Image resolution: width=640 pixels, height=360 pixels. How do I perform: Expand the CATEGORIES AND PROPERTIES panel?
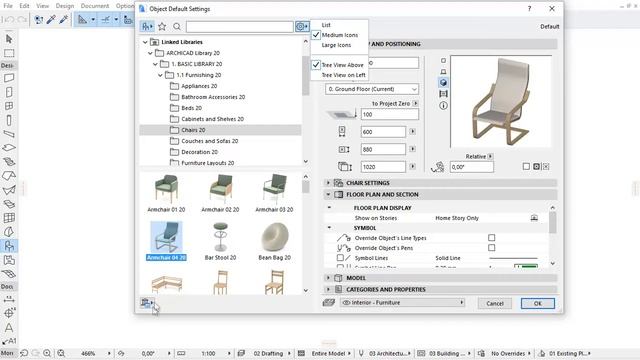tap(328, 289)
